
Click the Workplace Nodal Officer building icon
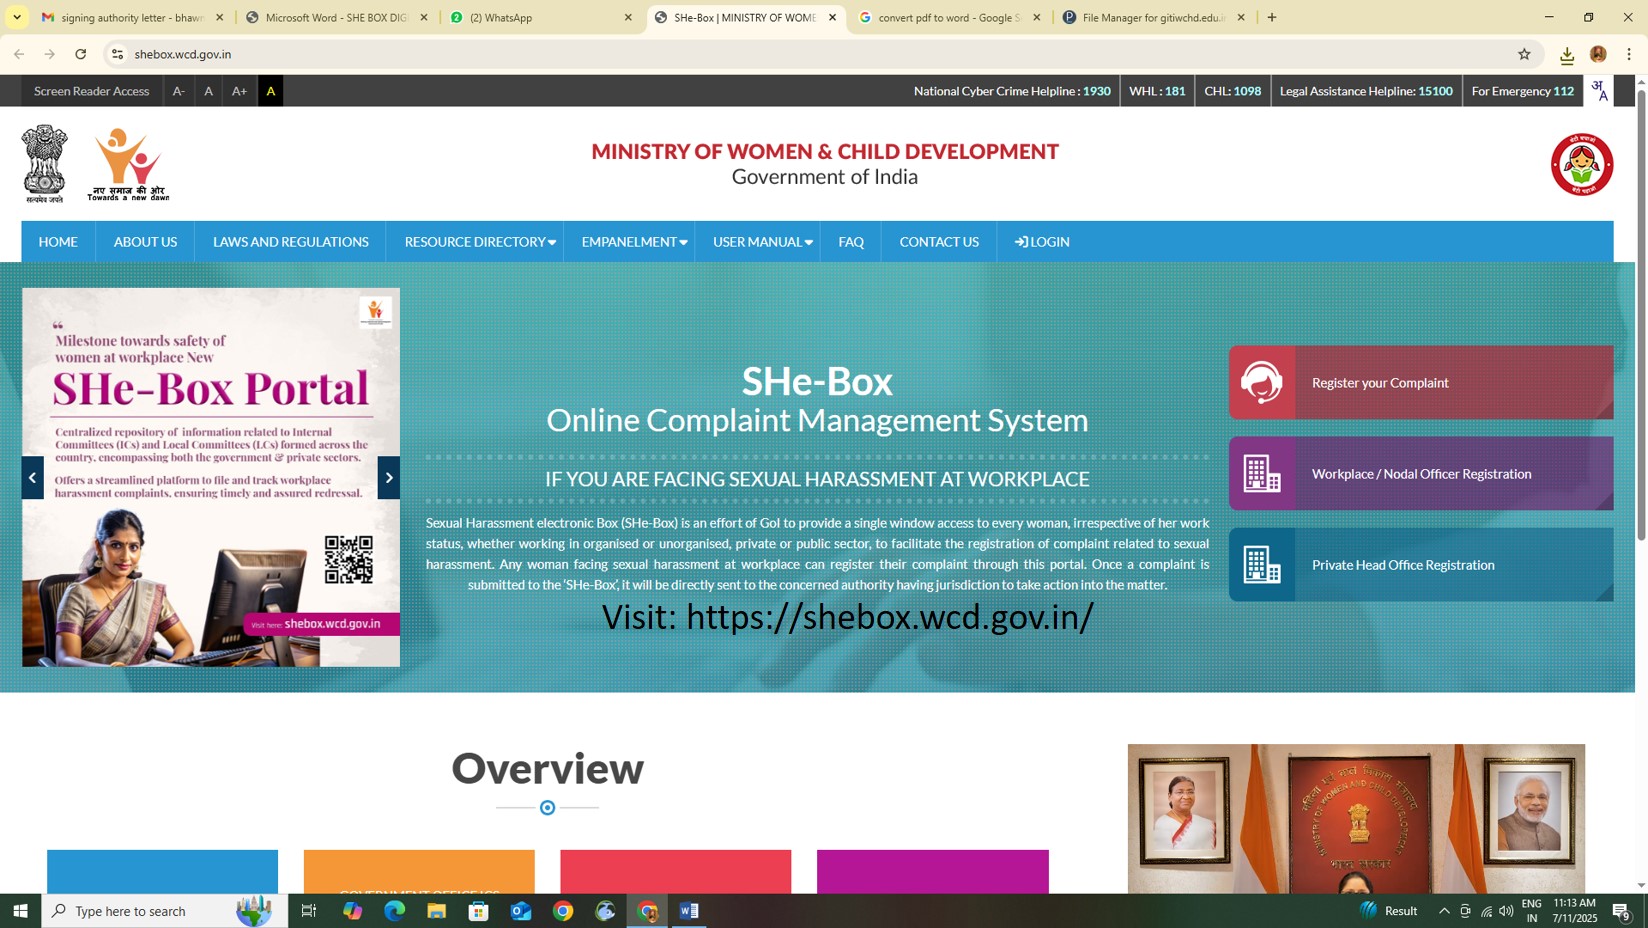pos(1261,473)
